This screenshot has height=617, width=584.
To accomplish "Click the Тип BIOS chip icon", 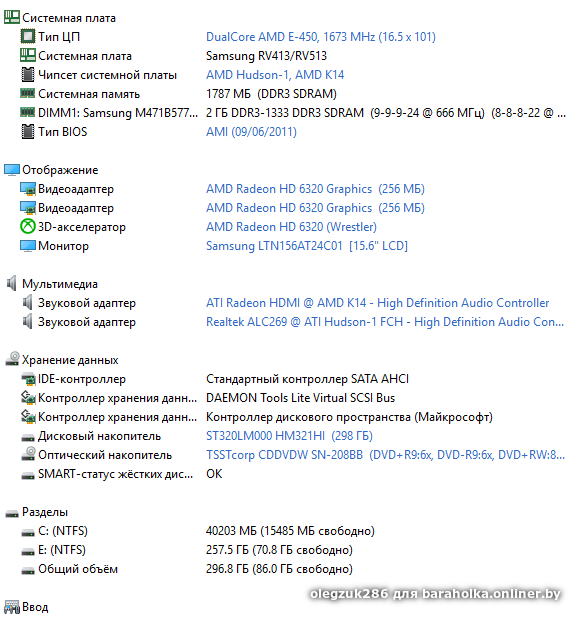I will point(28,131).
